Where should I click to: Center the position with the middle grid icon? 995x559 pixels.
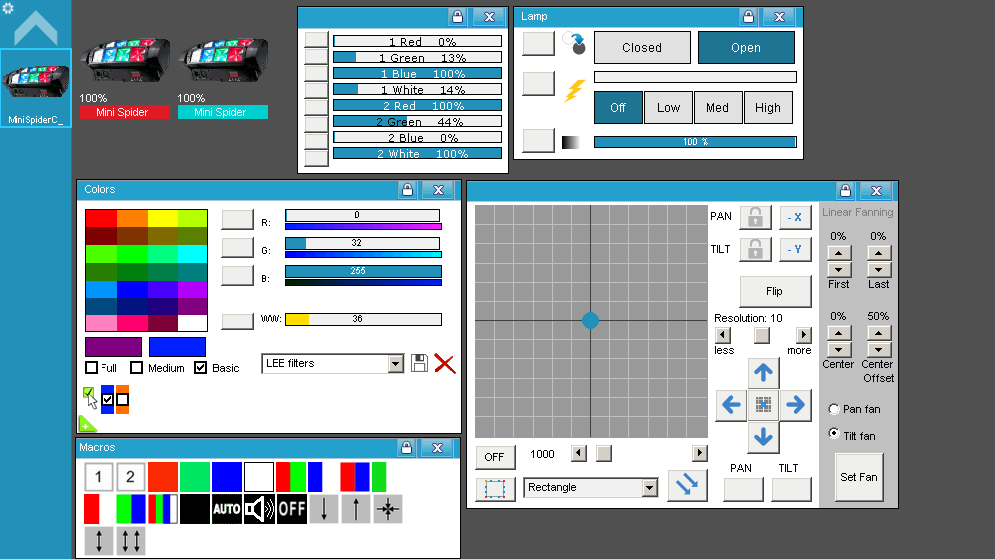(763, 405)
